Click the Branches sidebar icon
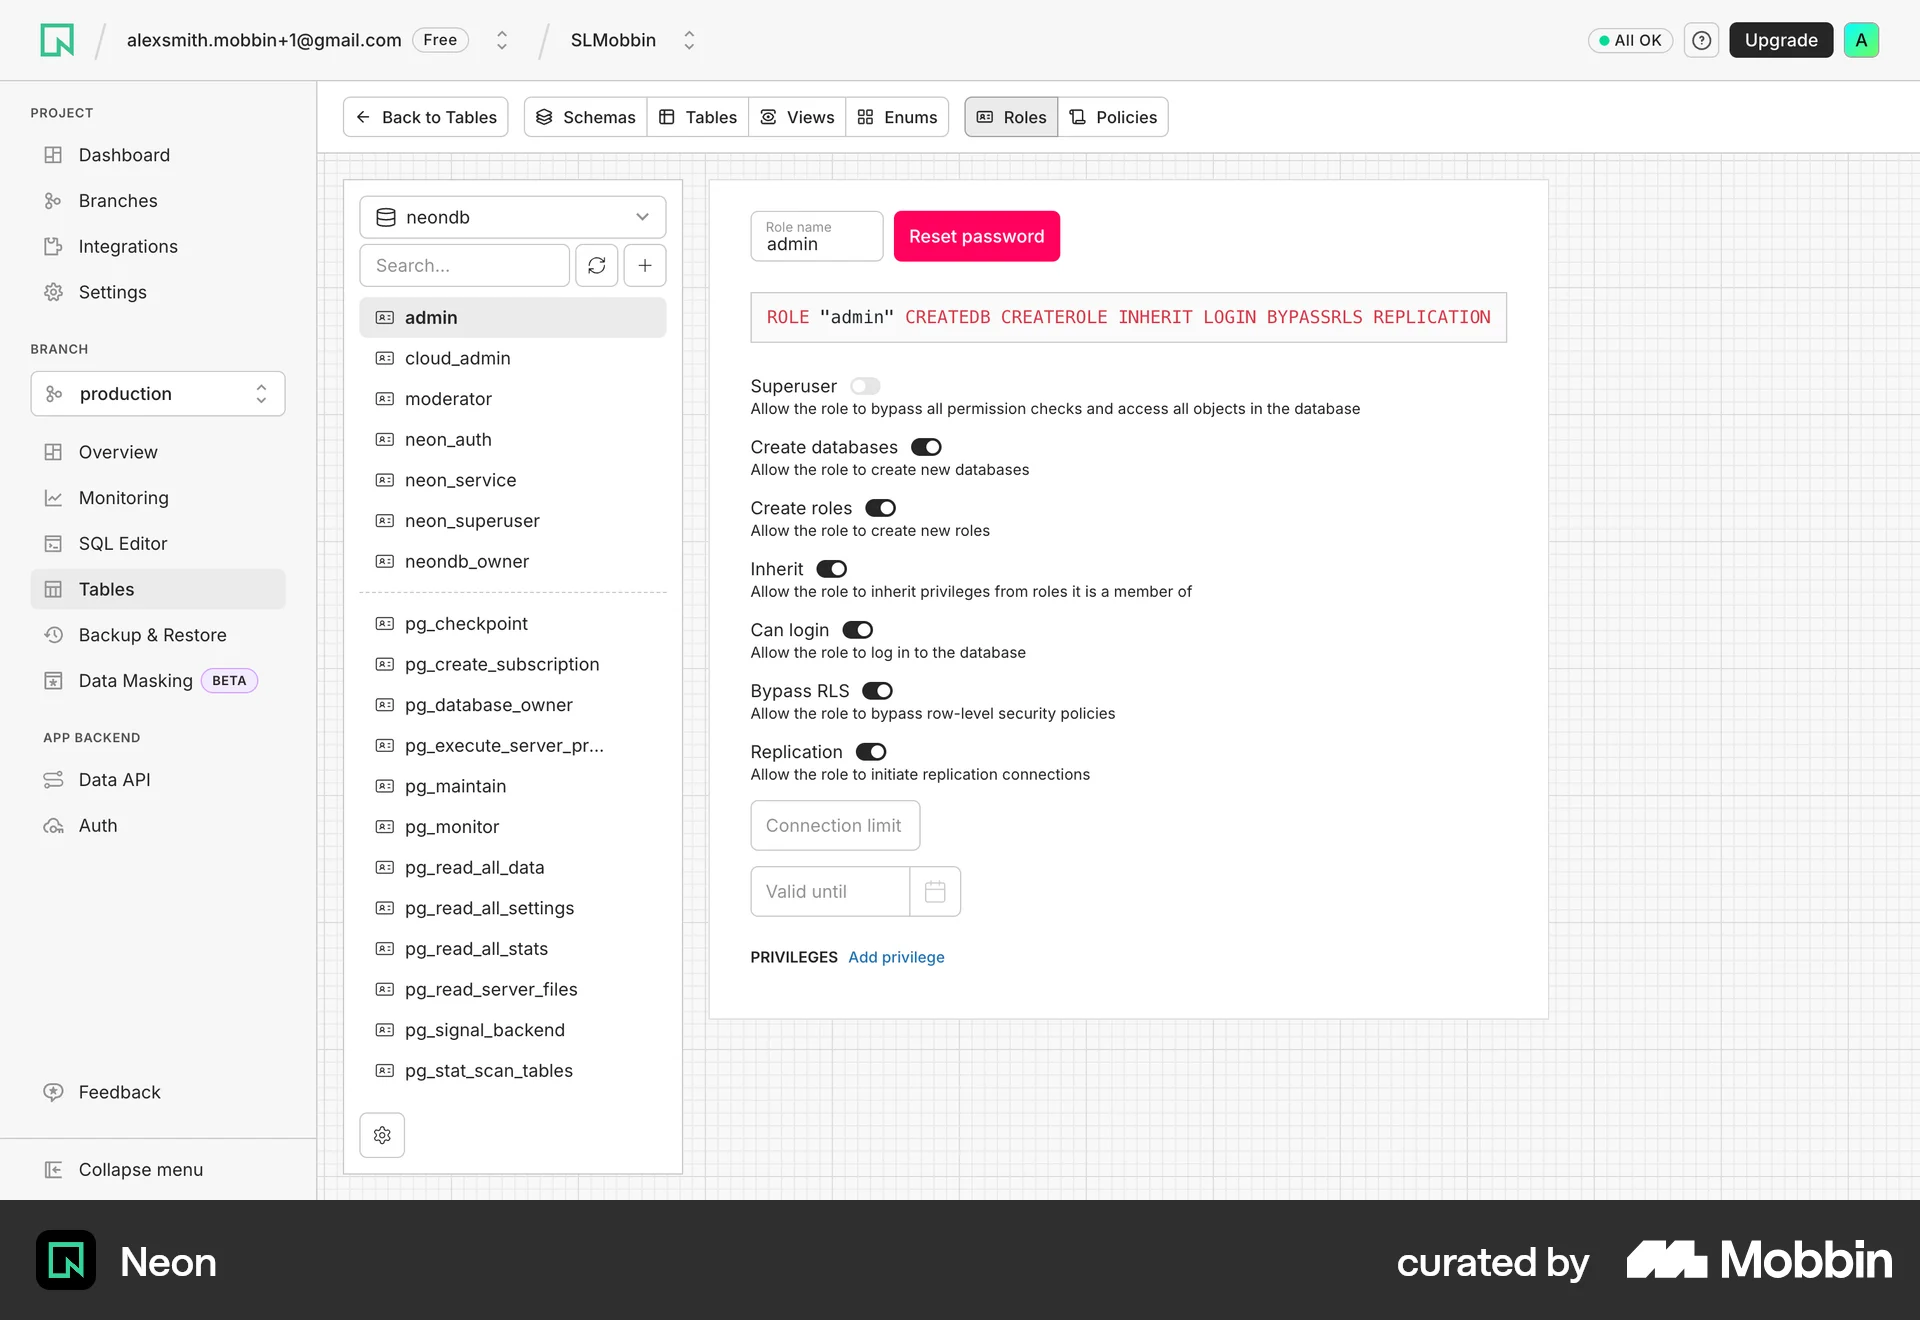The width and height of the screenshot is (1920, 1320). pos(53,201)
